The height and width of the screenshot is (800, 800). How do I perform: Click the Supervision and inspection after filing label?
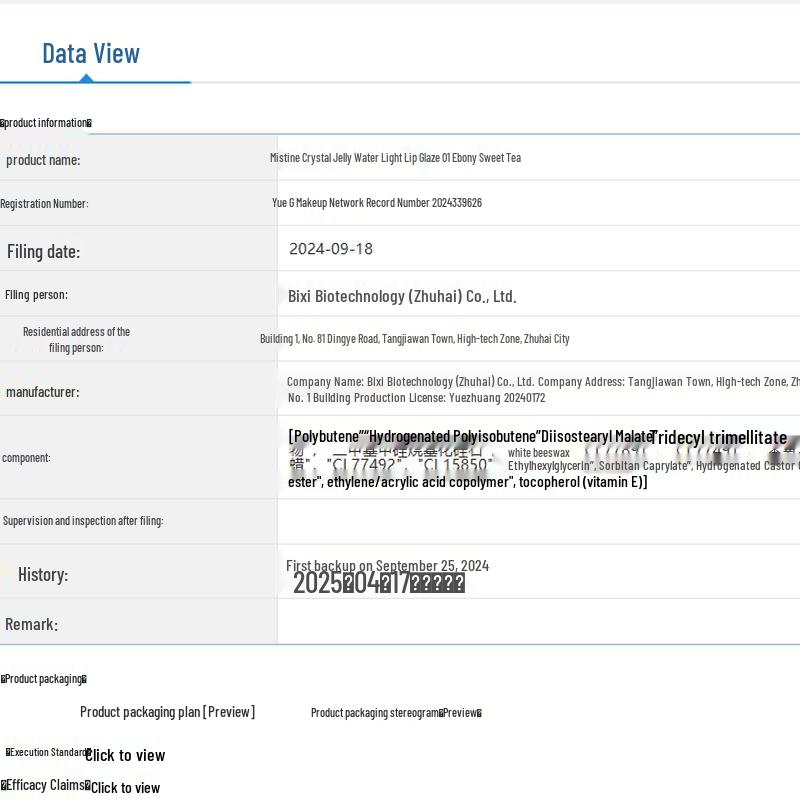(83, 521)
